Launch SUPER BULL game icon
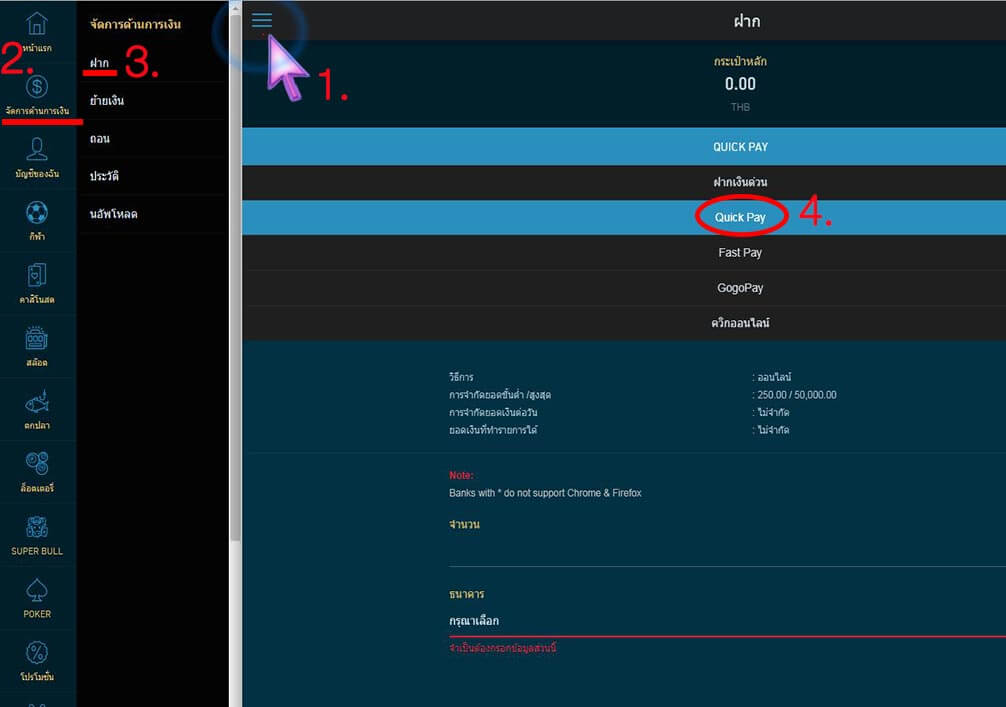Viewport: 1006px width, 707px height. coord(37,527)
